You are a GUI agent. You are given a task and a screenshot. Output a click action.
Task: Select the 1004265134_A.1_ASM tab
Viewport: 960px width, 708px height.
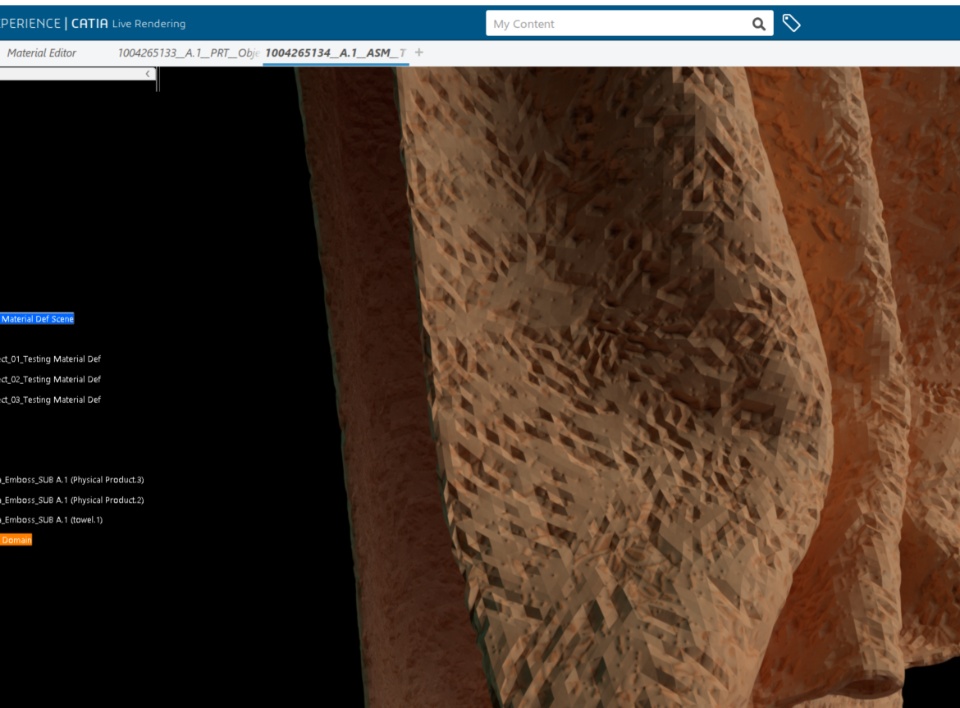coord(336,53)
